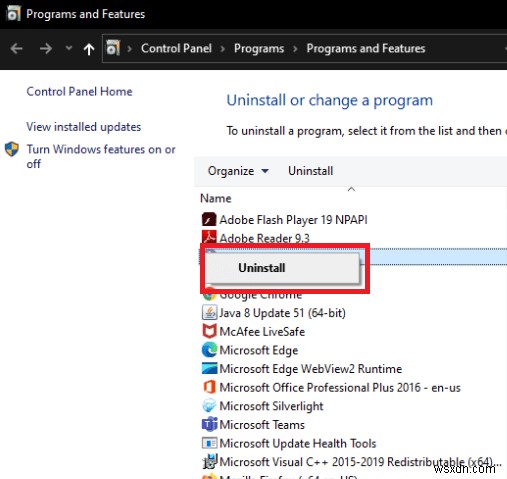Click the Adobe Flash Player icon
The height and width of the screenshot is (479, 507).
tap(209, 219)
